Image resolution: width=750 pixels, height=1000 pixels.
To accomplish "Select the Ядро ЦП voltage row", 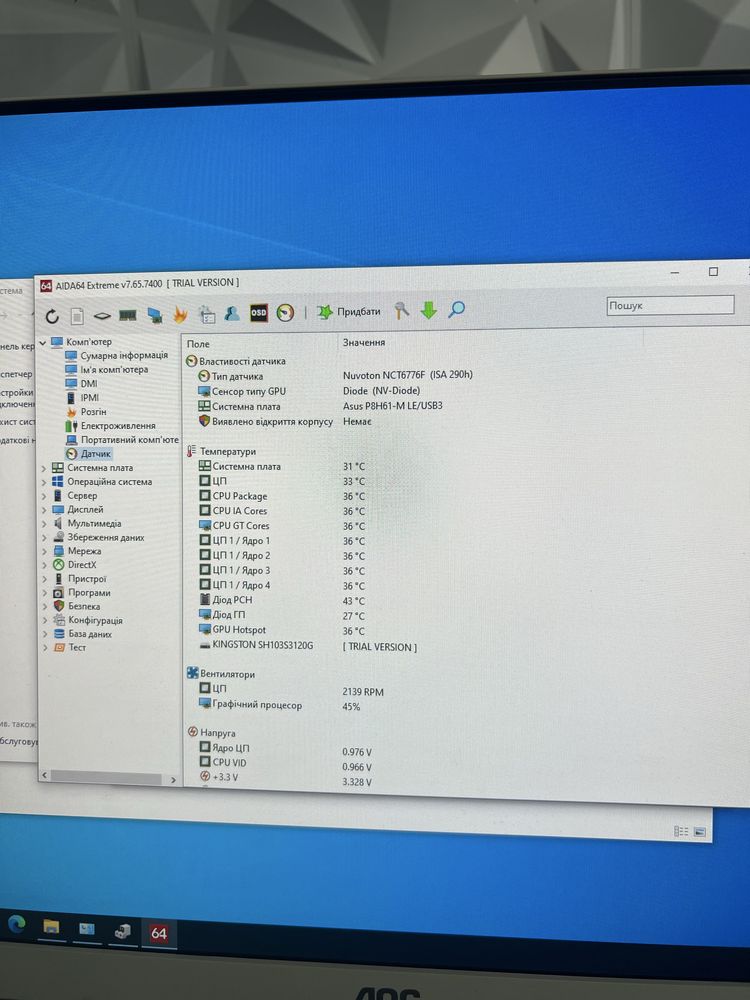I will [285, 749].
